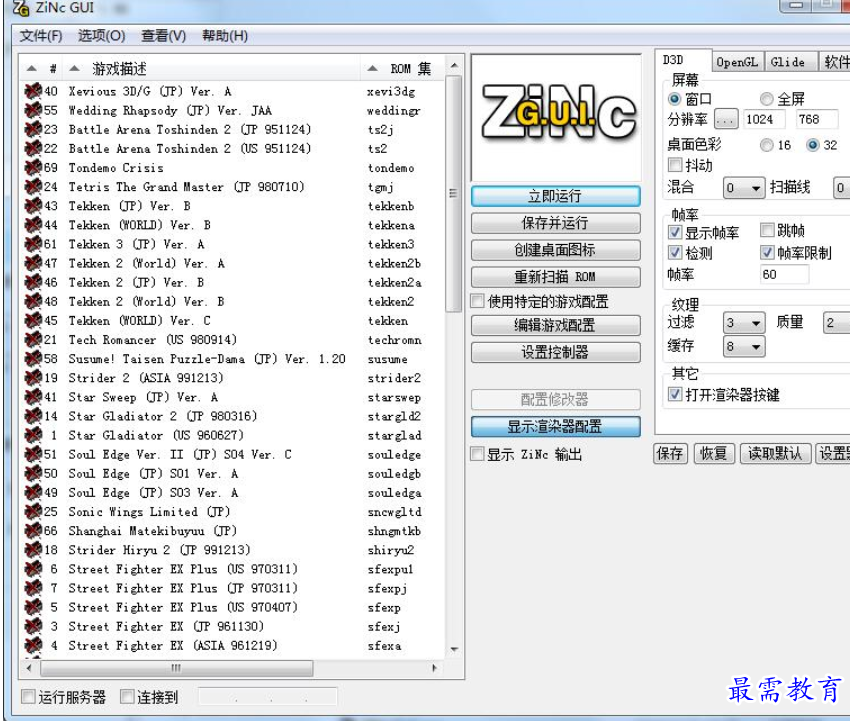Click the icon for Toshinden 2 US row
The image size is (850, 721).
point(33,149)
